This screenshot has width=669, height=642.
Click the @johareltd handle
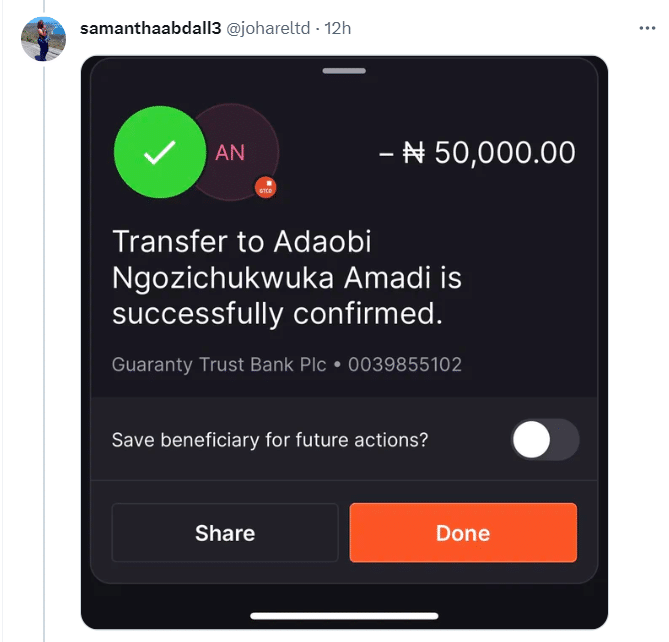point(268,28)
